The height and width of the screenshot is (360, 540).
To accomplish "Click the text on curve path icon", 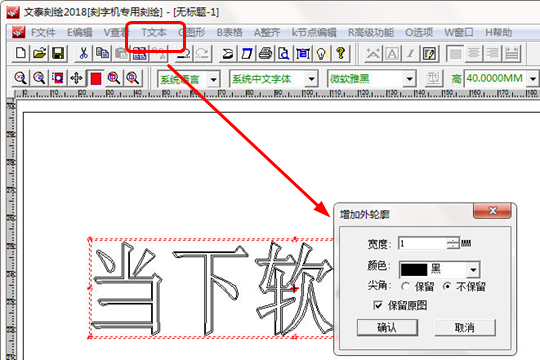I will pyautogui.click(x=373, y=54).
